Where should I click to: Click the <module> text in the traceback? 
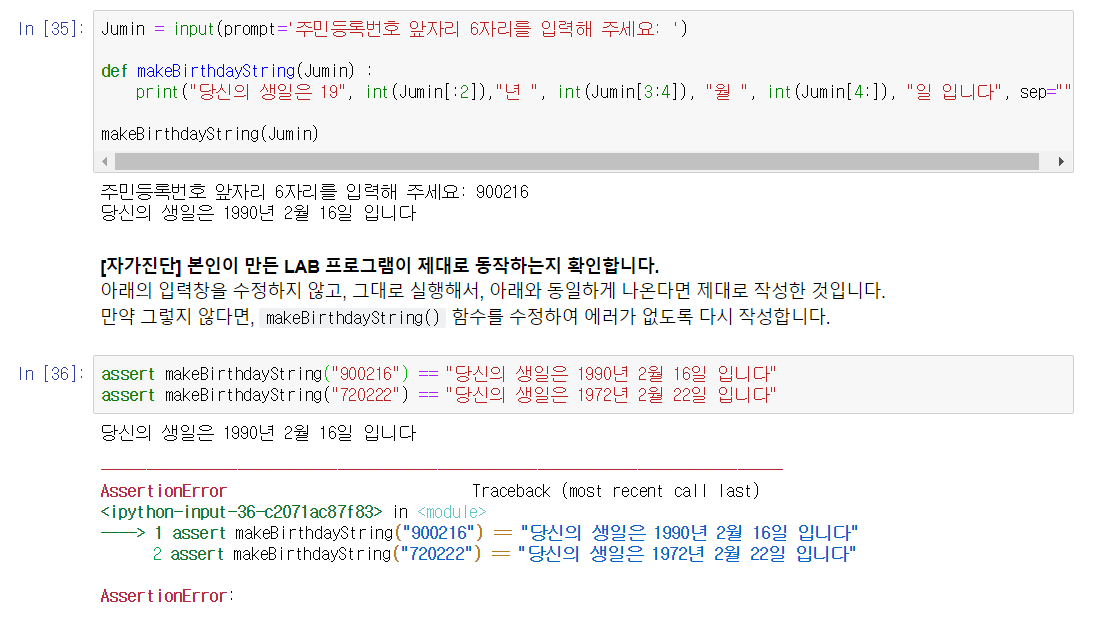click(x=452, y=512)
